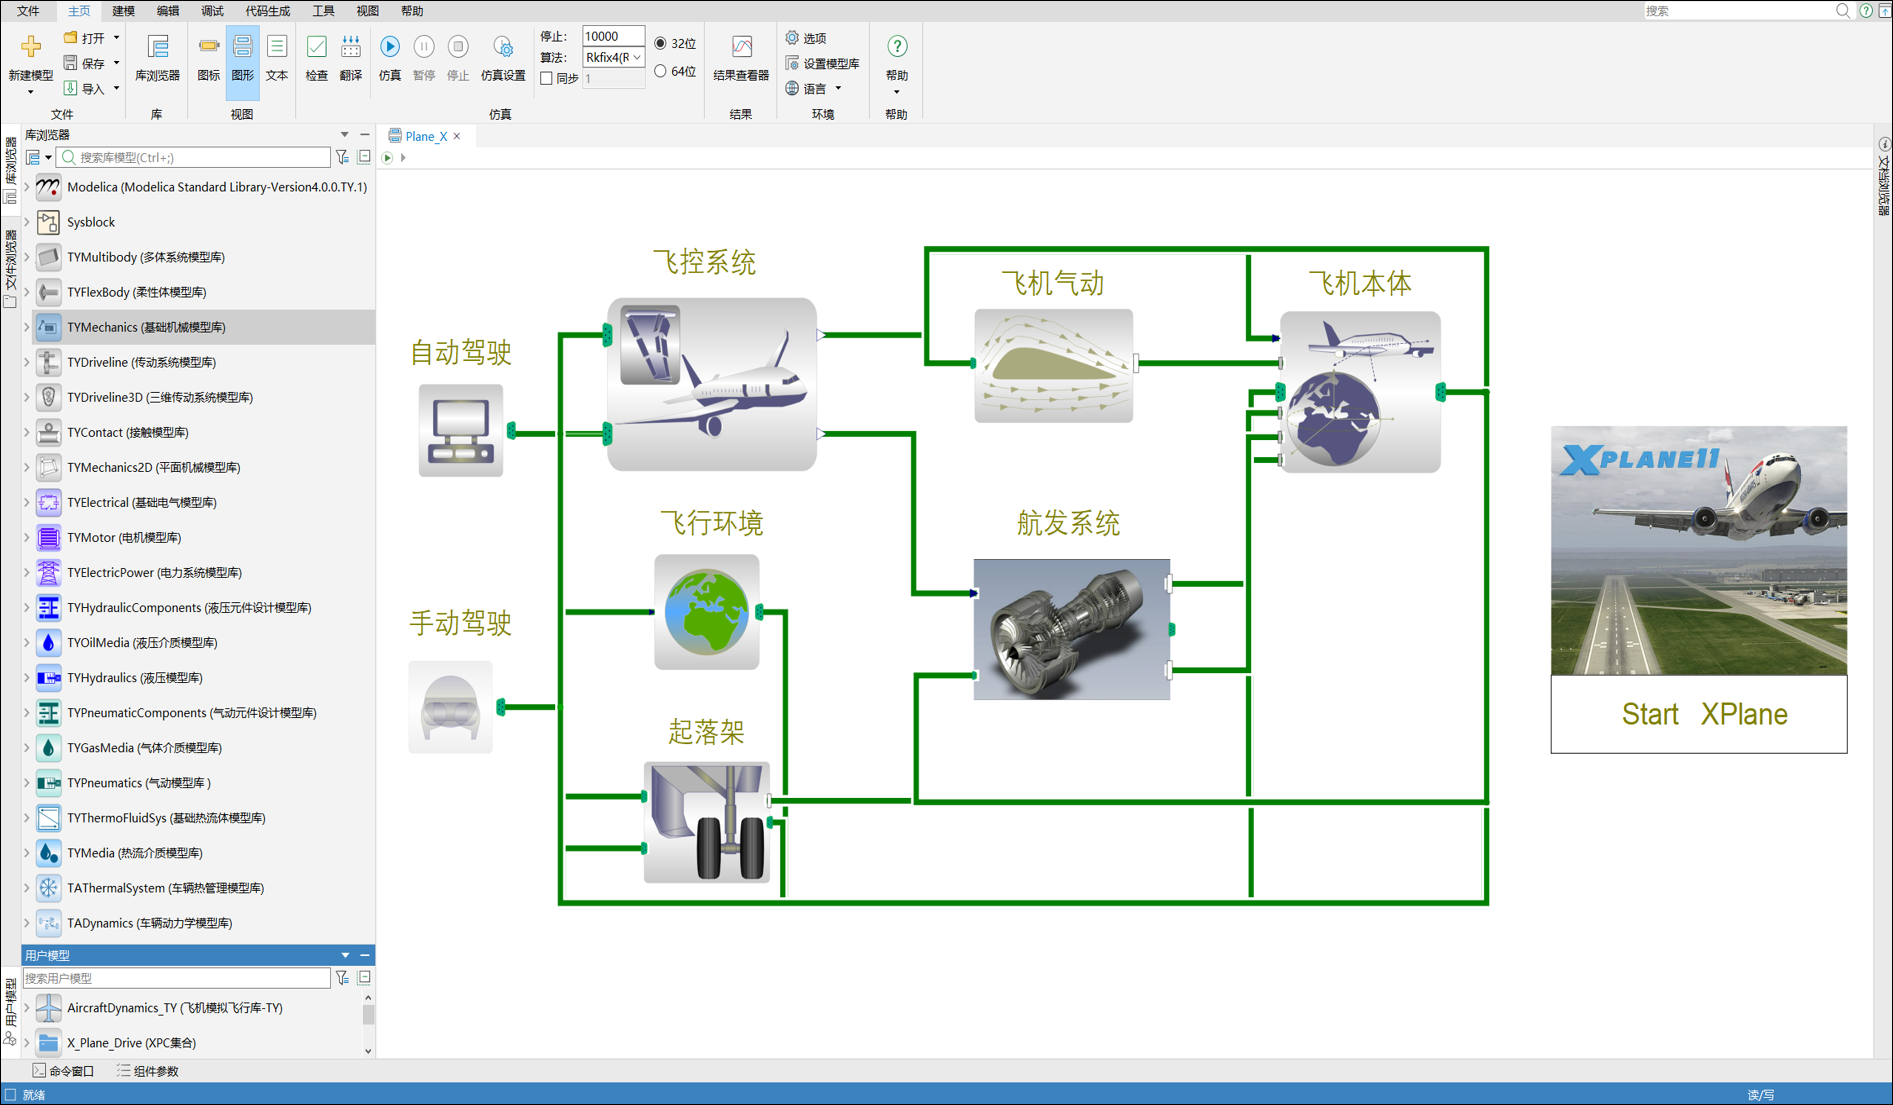Open the 建模 menu tab
This screenshot has width=1893, height=1105.
[123, 11]
